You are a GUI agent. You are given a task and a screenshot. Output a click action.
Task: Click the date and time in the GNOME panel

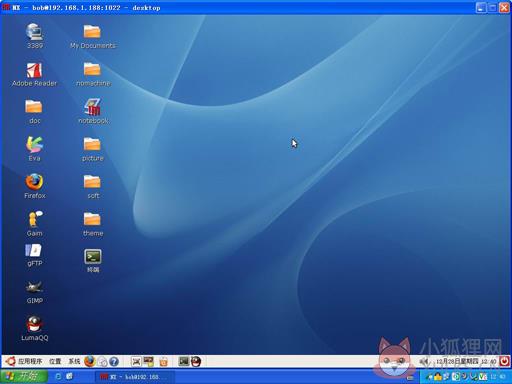(466, 361)
